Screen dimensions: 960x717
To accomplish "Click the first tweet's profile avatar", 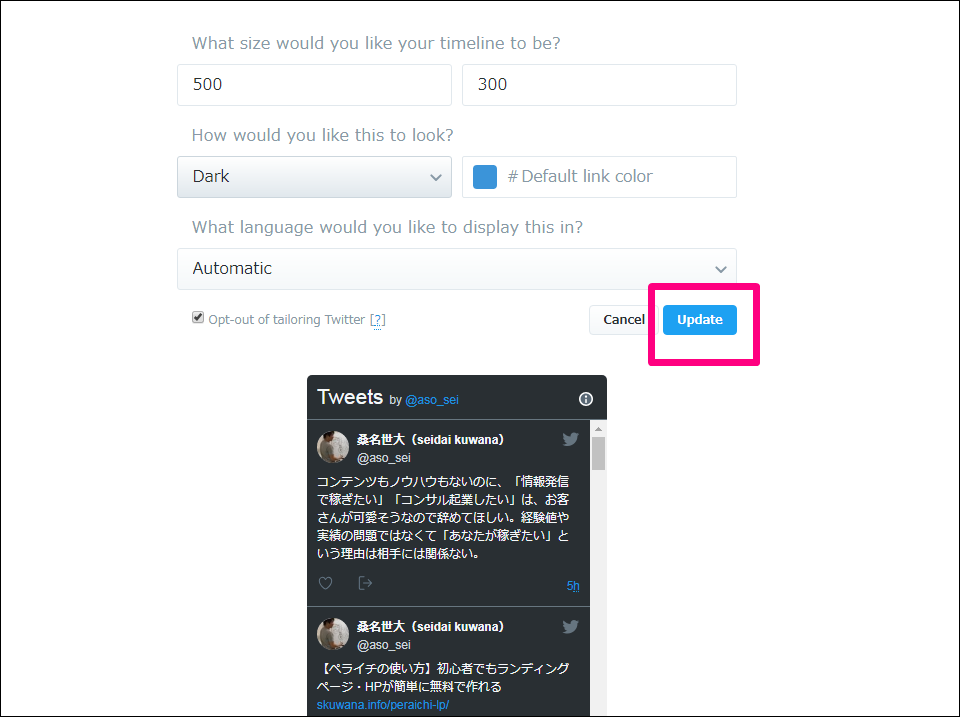I will (x=332, y=447).
